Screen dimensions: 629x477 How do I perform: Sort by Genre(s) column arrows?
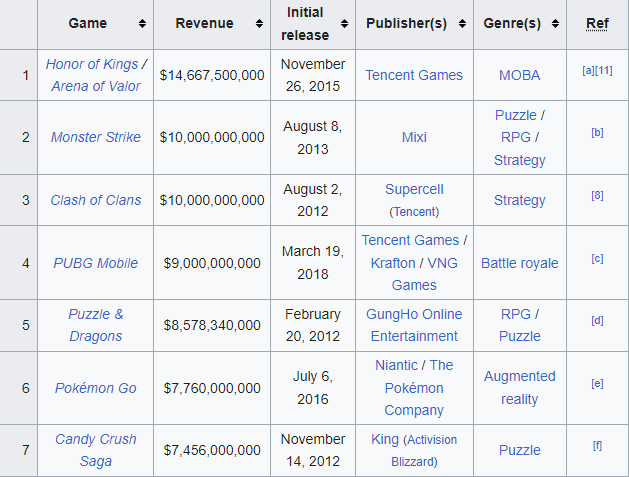tap(555, 24)
